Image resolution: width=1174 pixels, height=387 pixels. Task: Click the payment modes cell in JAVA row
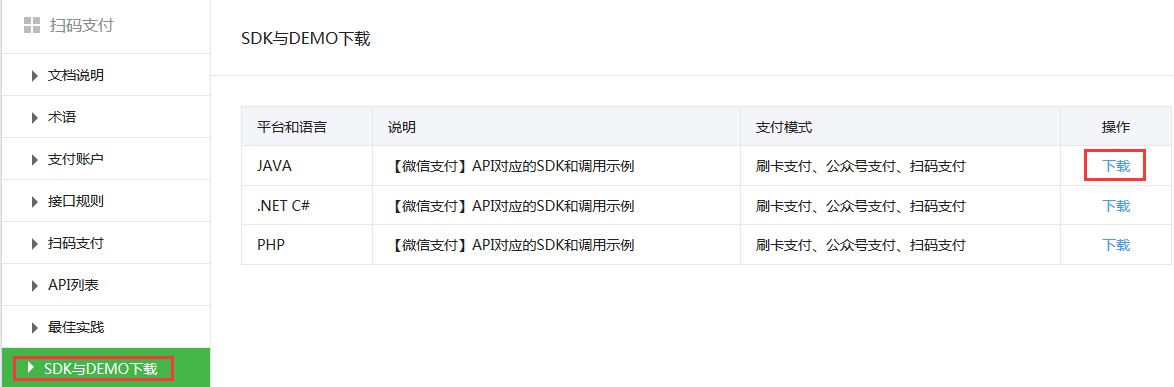pyautogui.click(x=901, y=166)
